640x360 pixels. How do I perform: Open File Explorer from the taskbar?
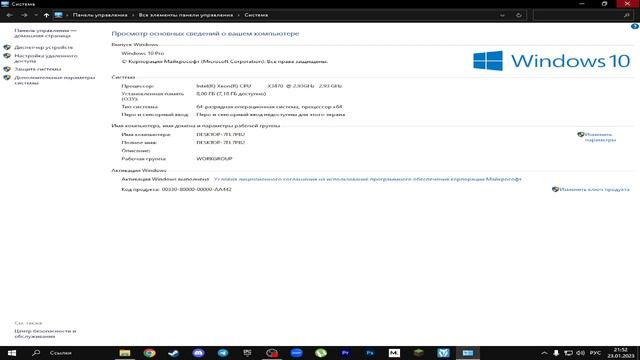tap(125, 353)
